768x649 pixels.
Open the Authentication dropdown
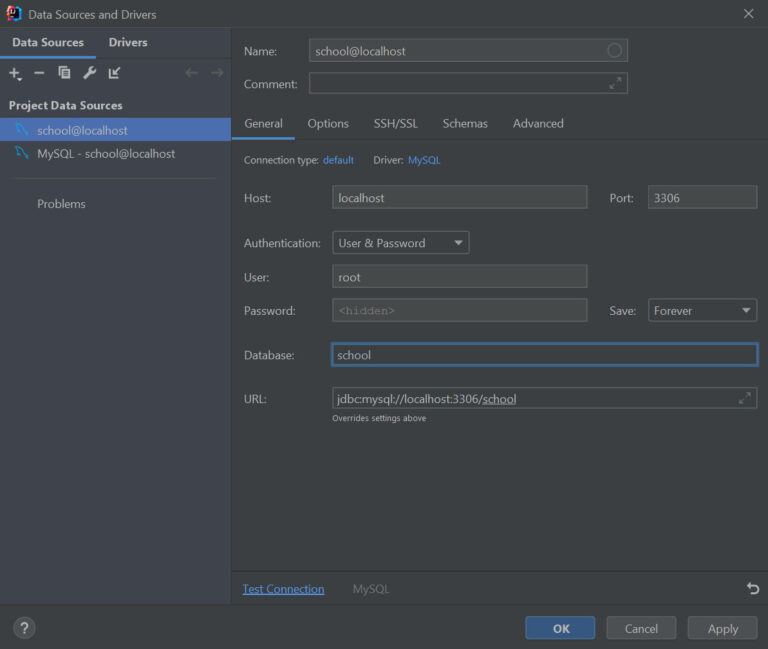point(401,243)
